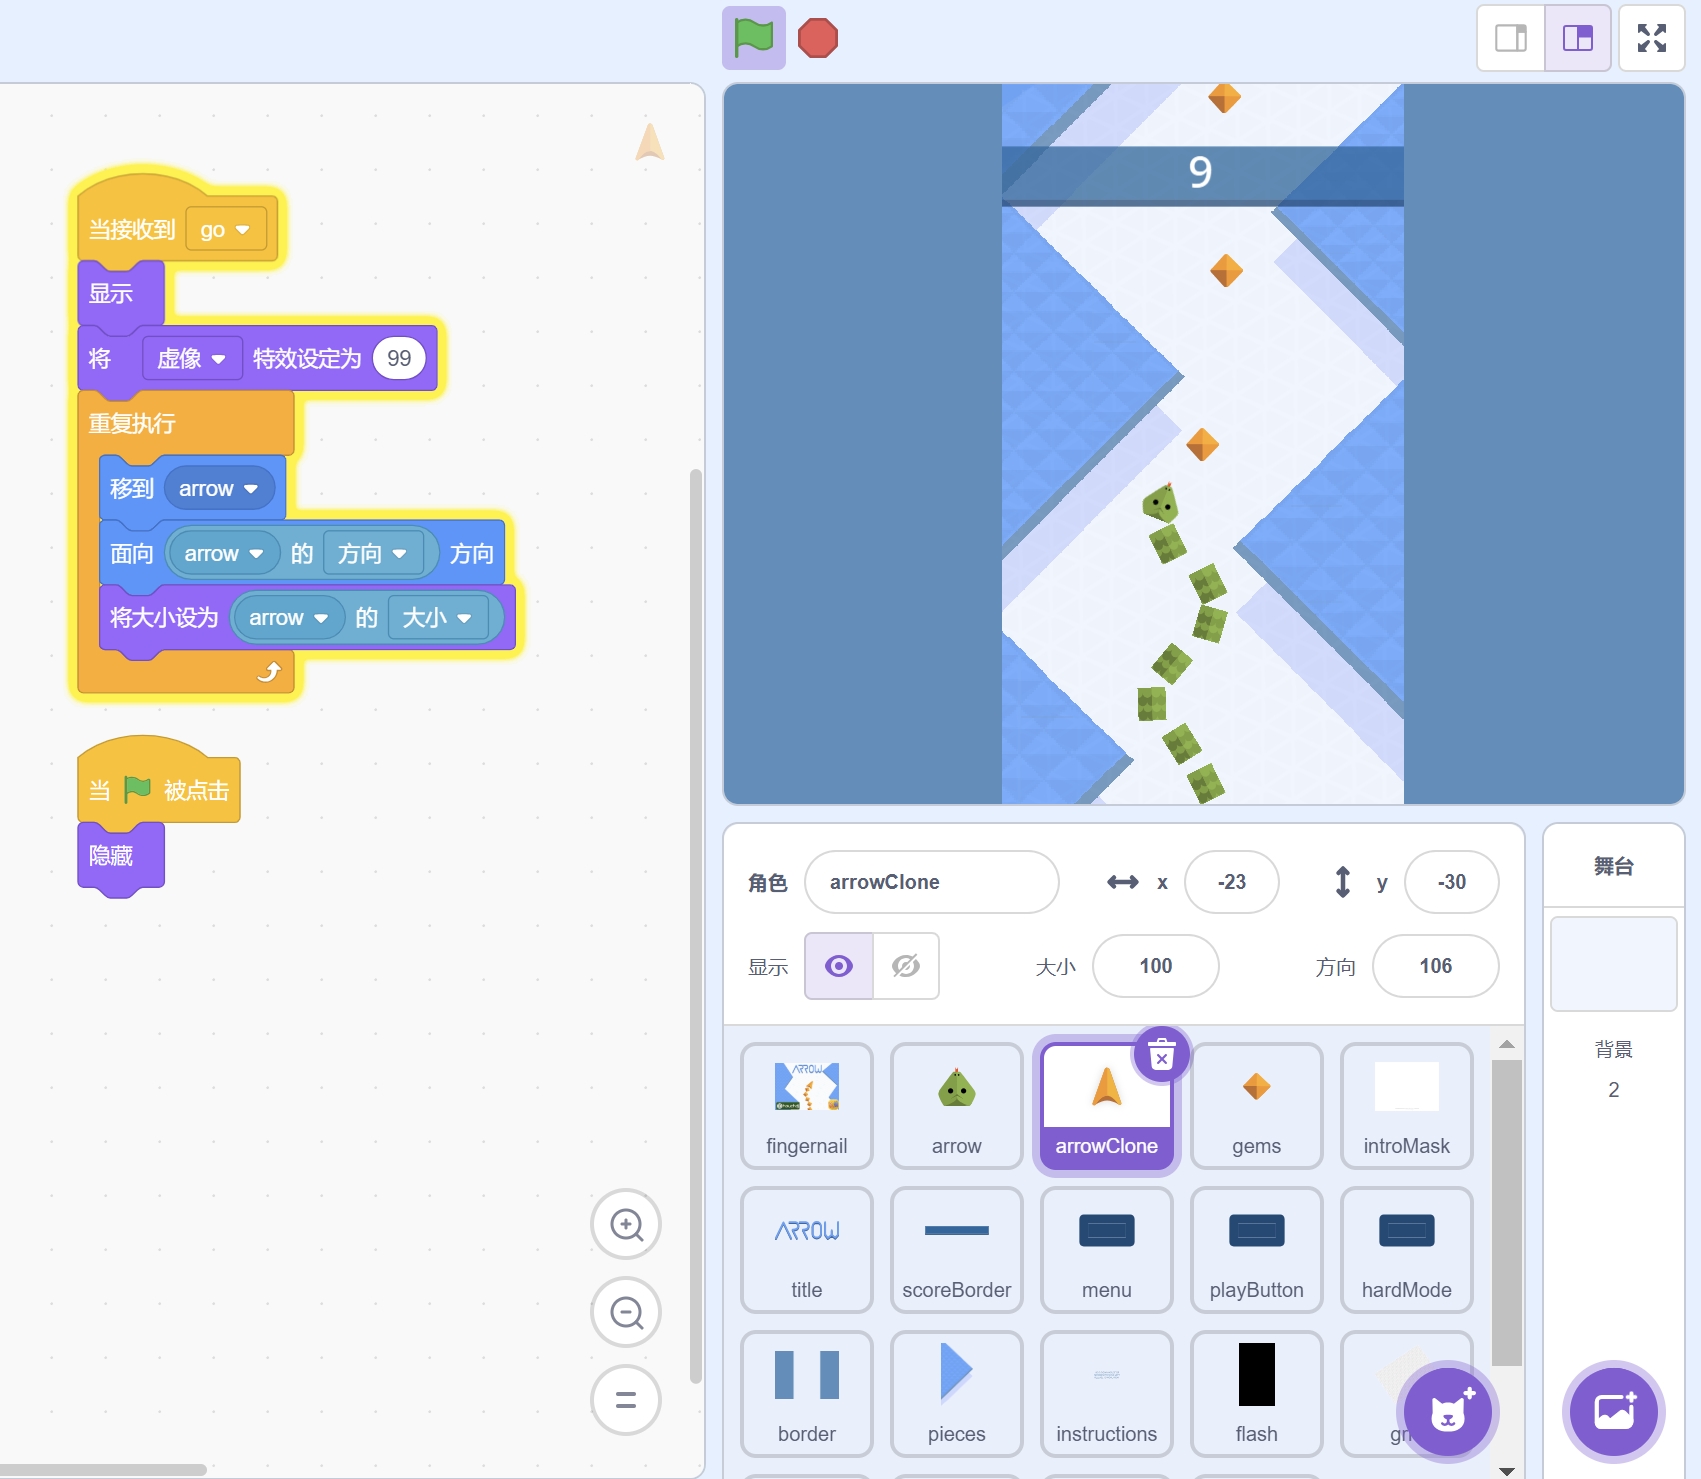Zoom in on the code workspace
This screenshot has width=1701, height=1479.
pyautogui.click(x=626, y=1224)
